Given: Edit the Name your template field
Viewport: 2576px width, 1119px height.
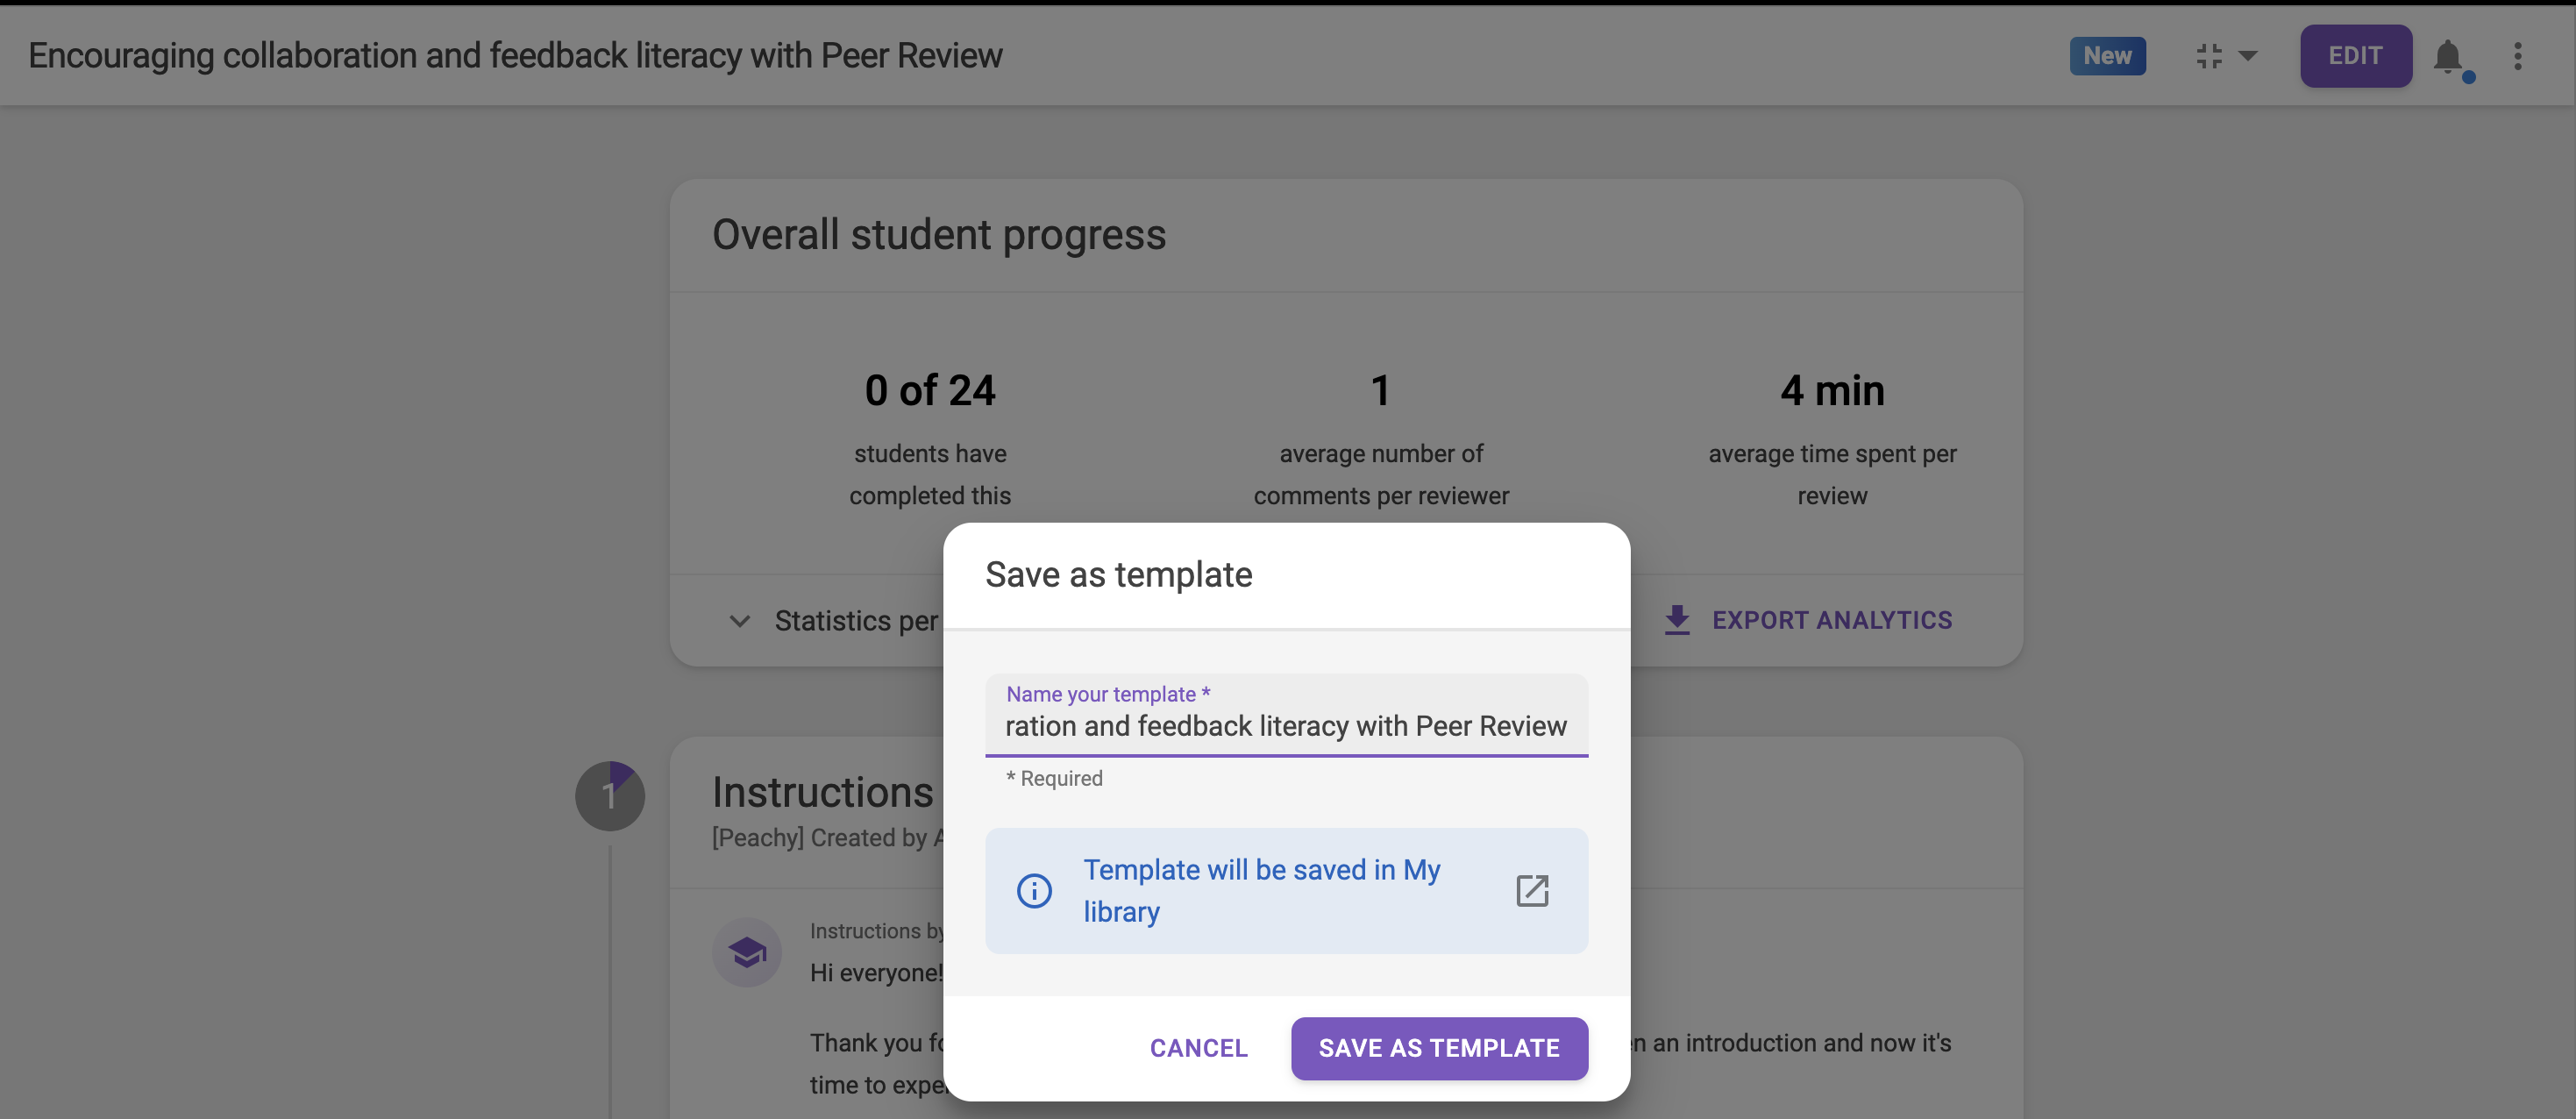Looking at the screenshot, I should tap(1286, 716).
